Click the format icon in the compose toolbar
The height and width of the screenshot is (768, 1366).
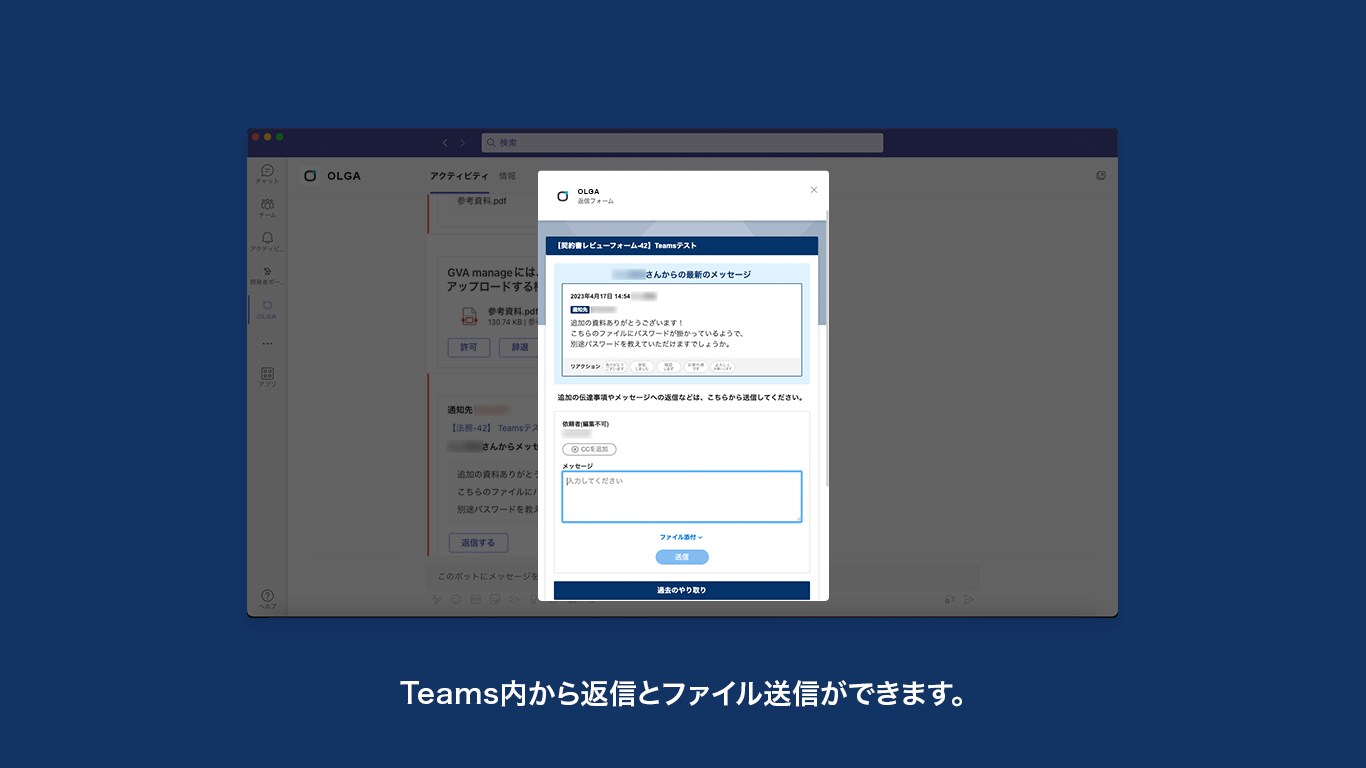point(436,599)
